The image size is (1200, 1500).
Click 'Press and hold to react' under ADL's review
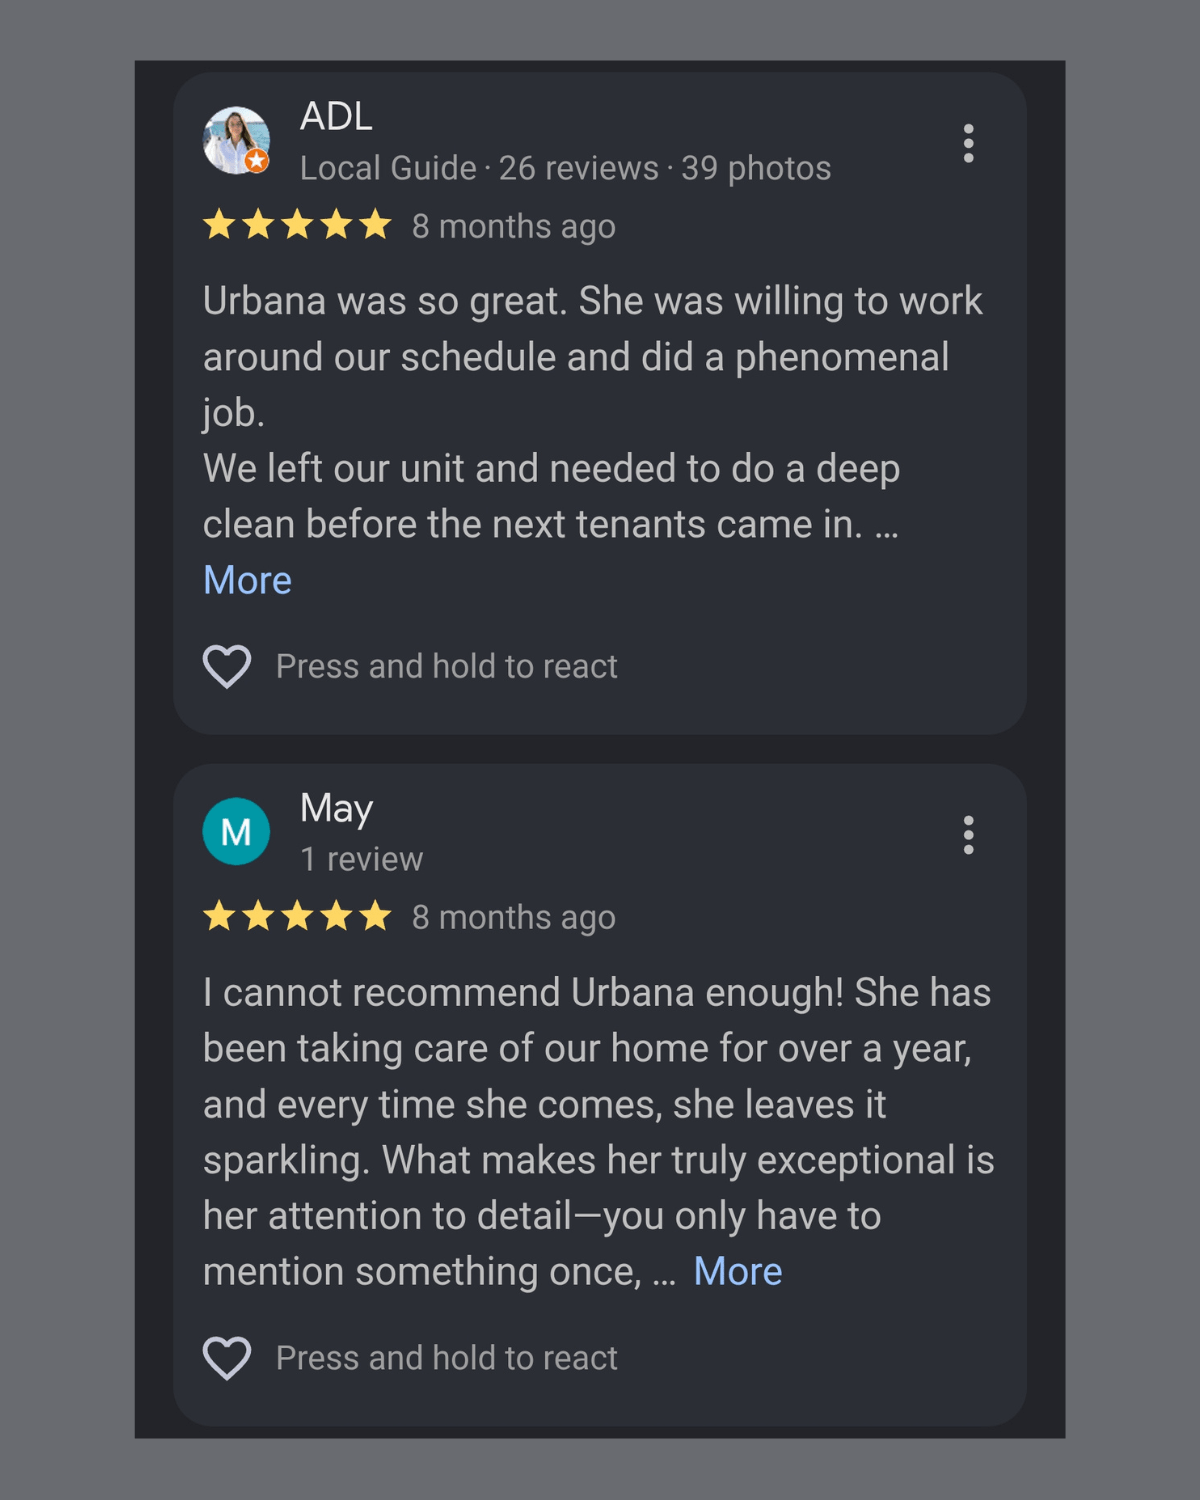tap(447, 666)
